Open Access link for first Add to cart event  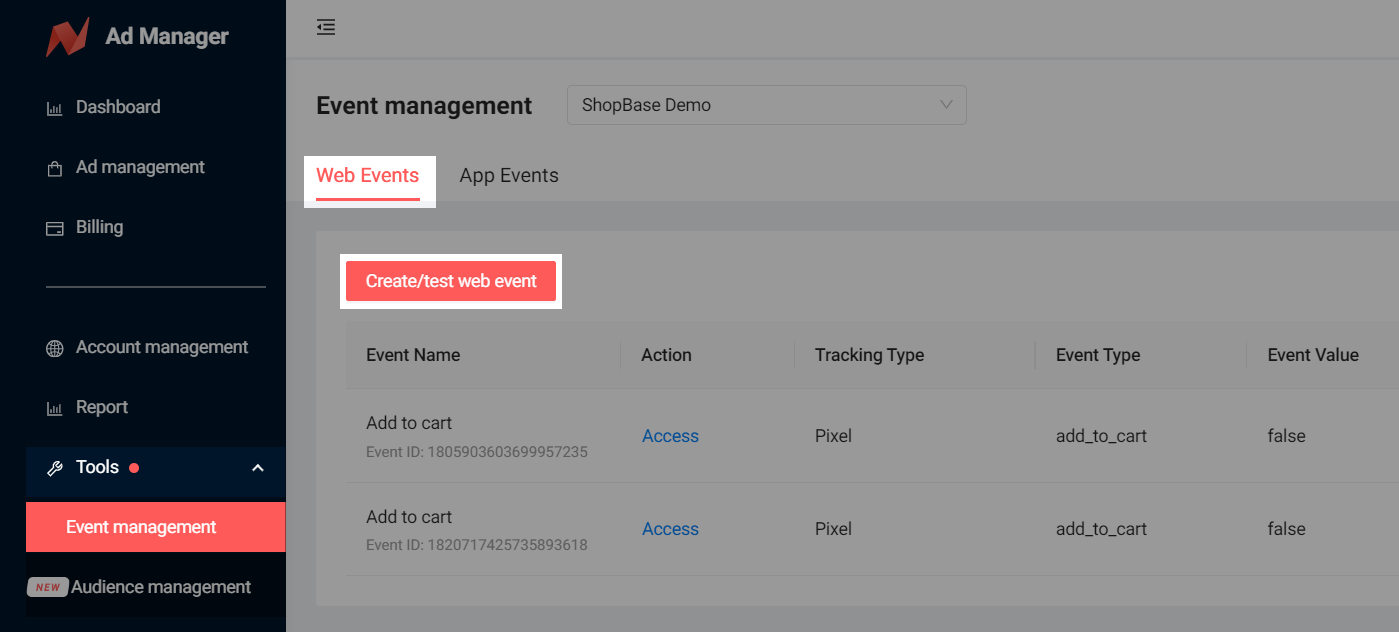[670, 436]
